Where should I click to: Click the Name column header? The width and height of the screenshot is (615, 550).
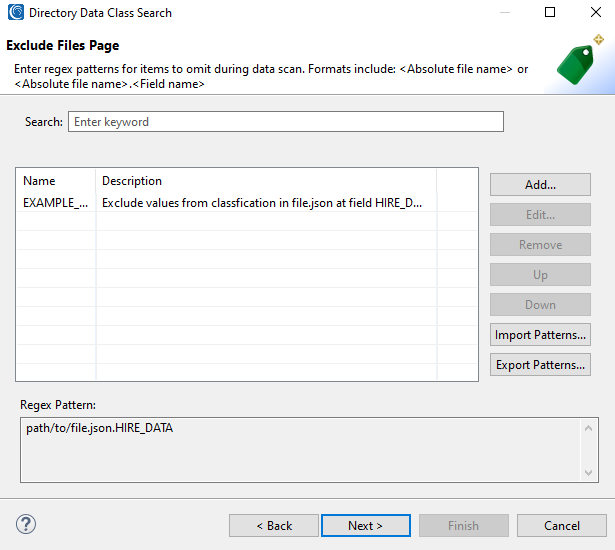56,181
